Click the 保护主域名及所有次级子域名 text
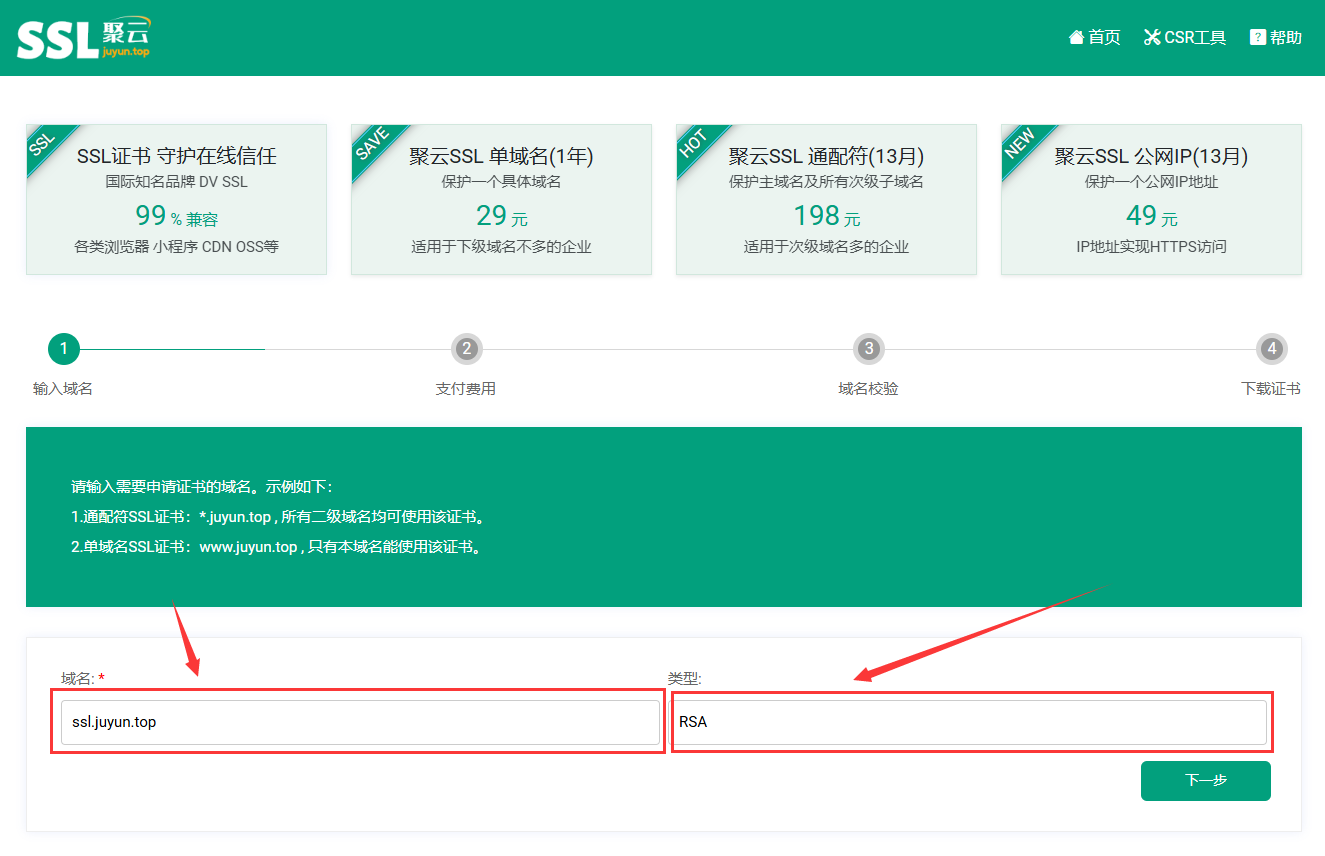This screenshot has width=1325, height=856. 826,182
